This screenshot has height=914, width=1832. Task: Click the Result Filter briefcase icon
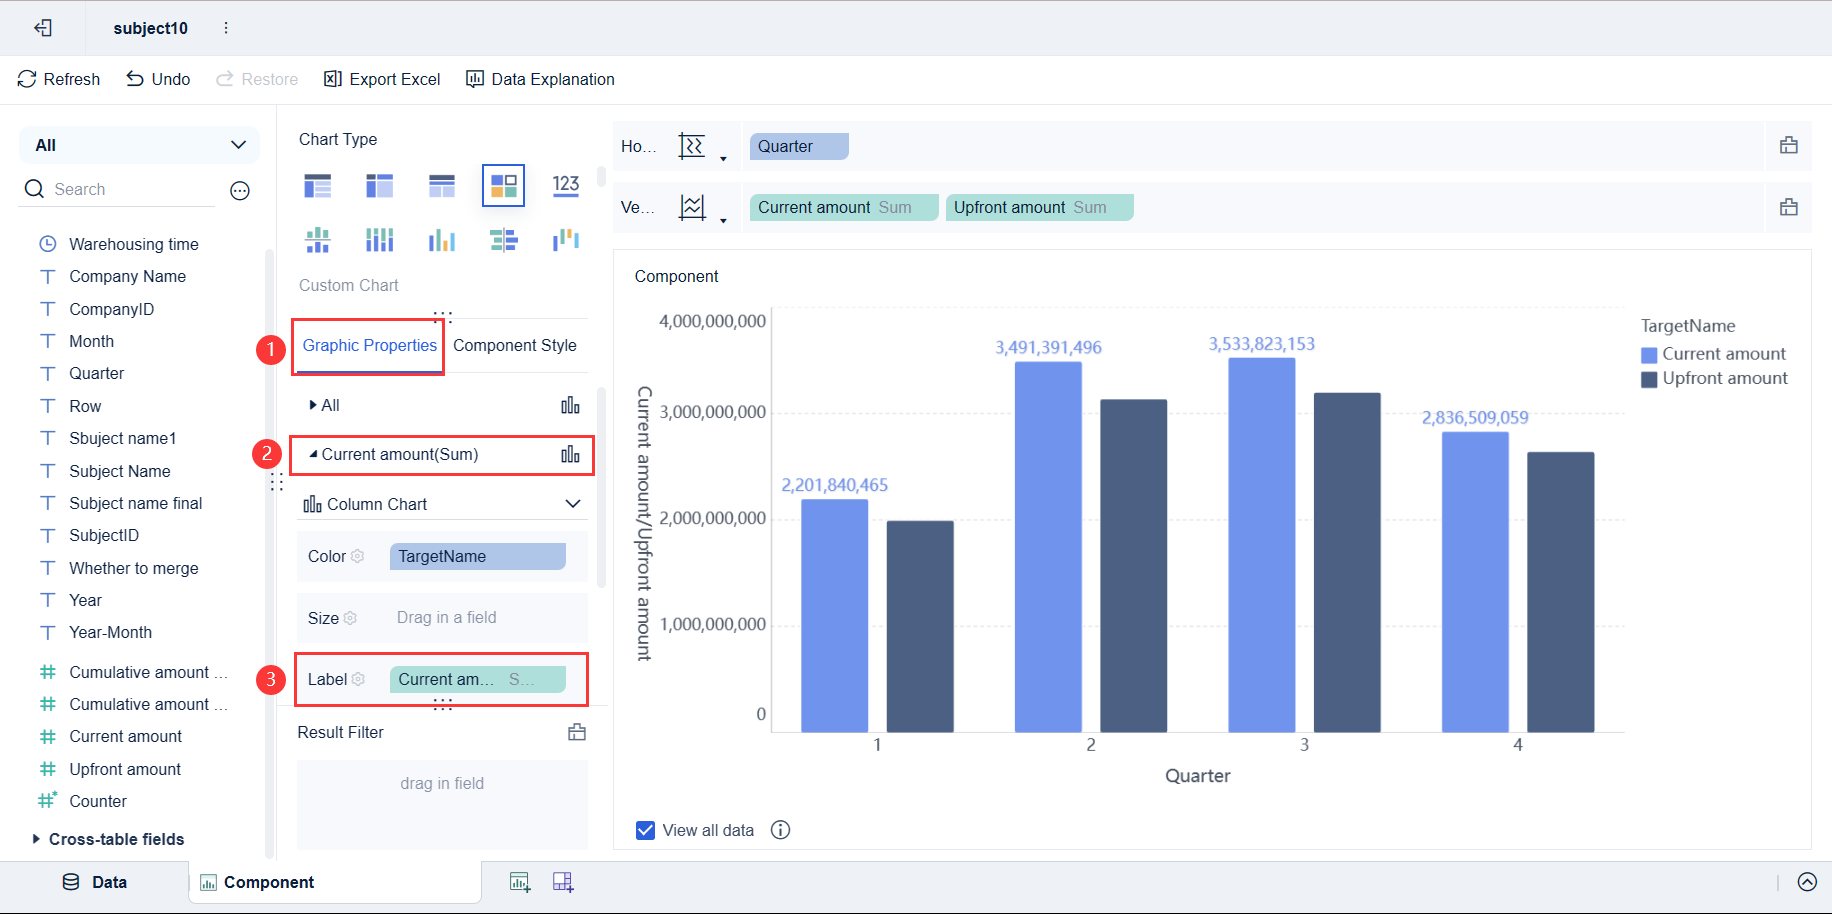click(x=577, y=732)
